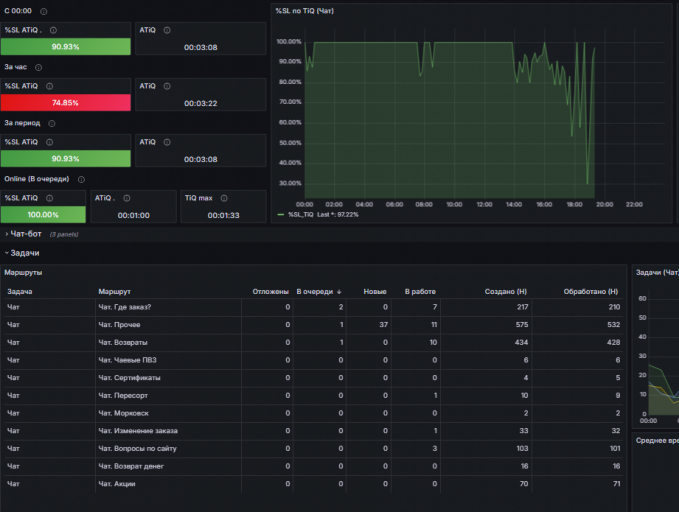The width and height of the screenshot is (679, 512).
Task: Click the green 100.00% Online SL bar
Action: tap(43, 214)
